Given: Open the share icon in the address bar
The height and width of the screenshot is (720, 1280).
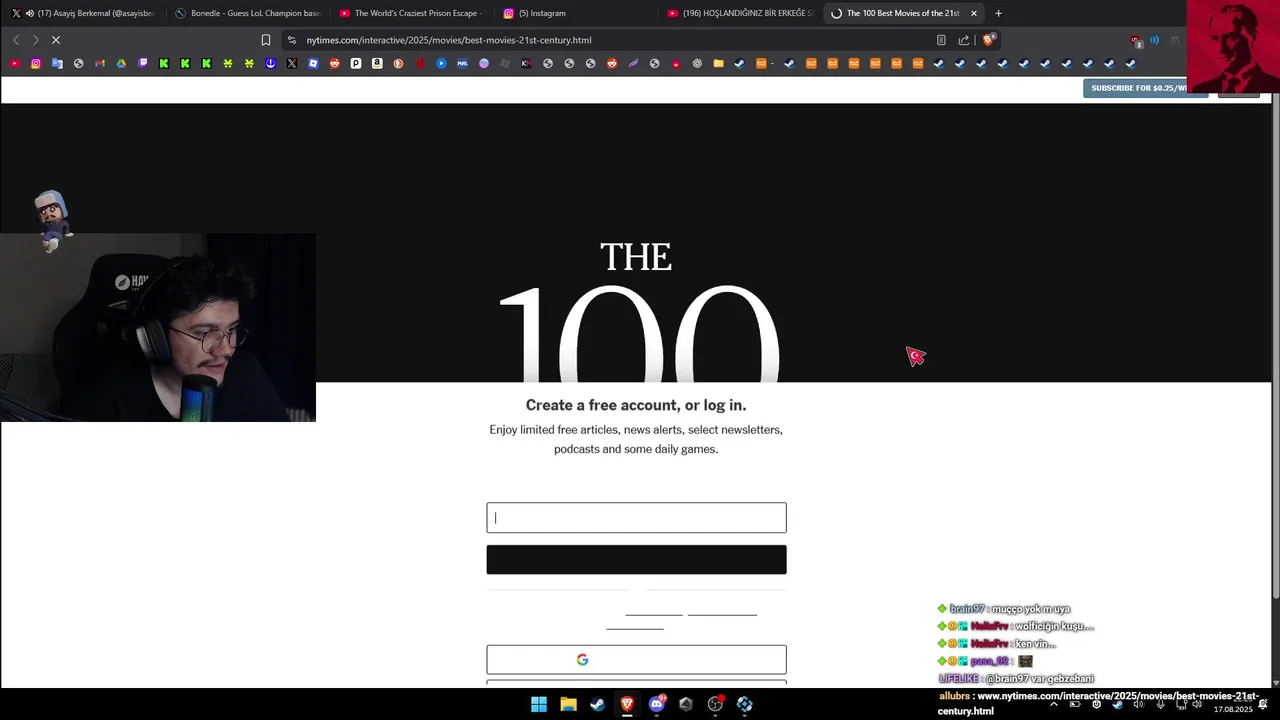Looking at the screenshot, I should (964, 40).
